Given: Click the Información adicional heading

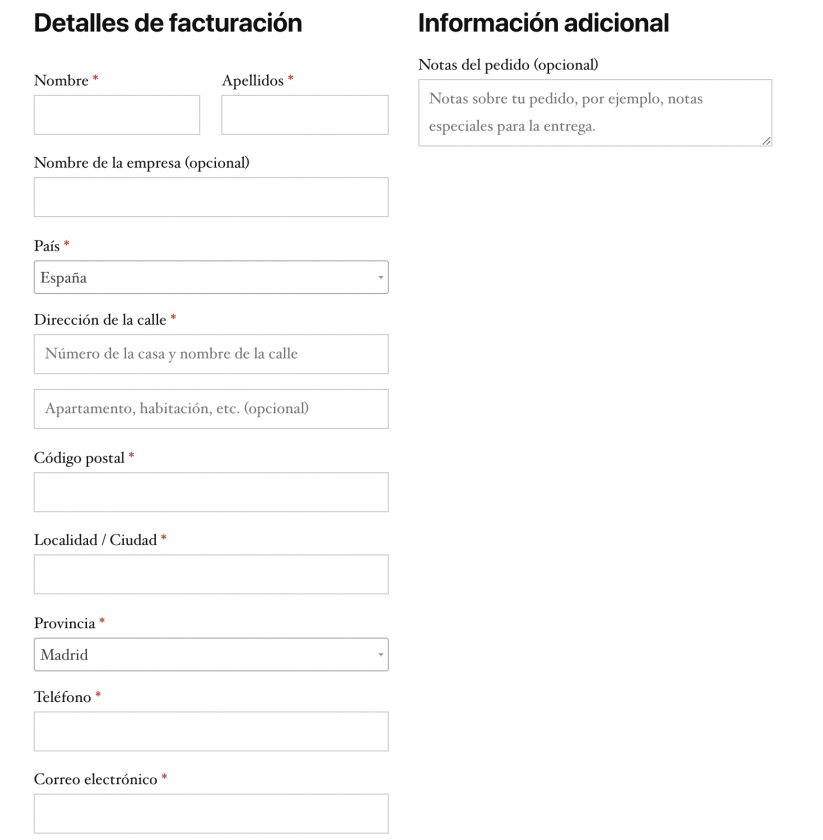Looking at the screenshot, I should 543,23.
